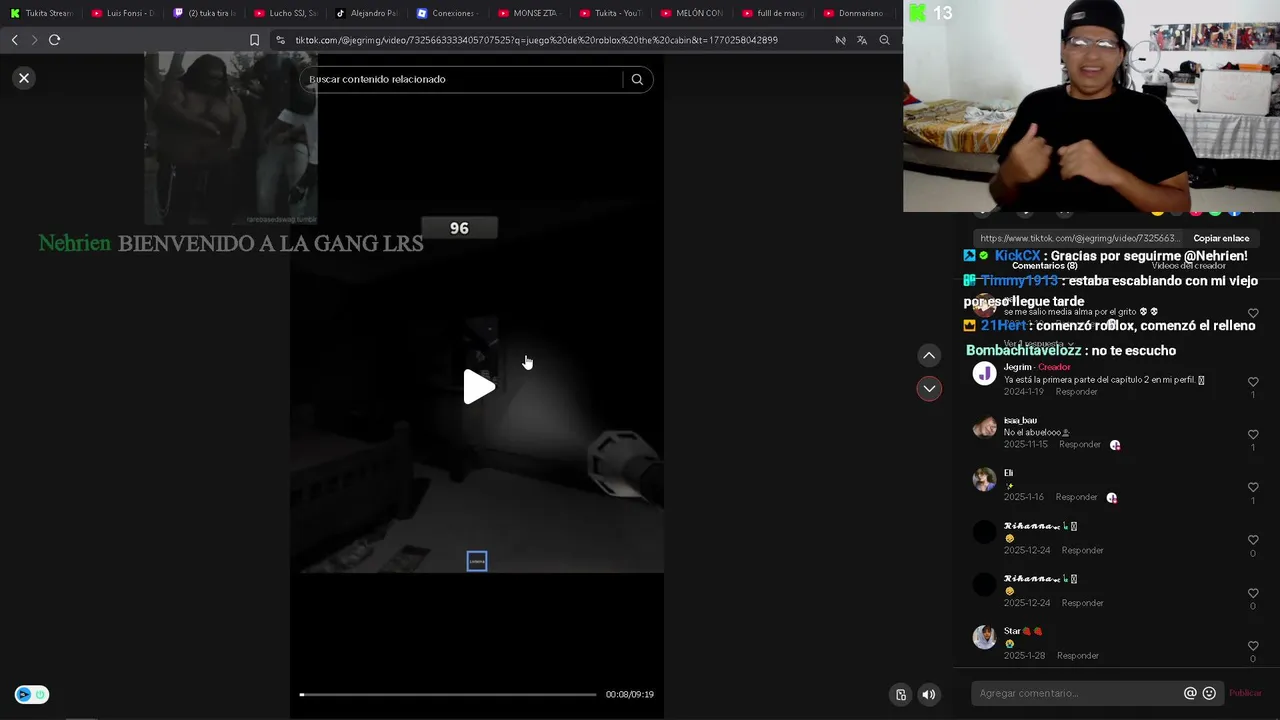Click site info icon in address bar
Viewport: 1280px width, 720px height.
281,40
